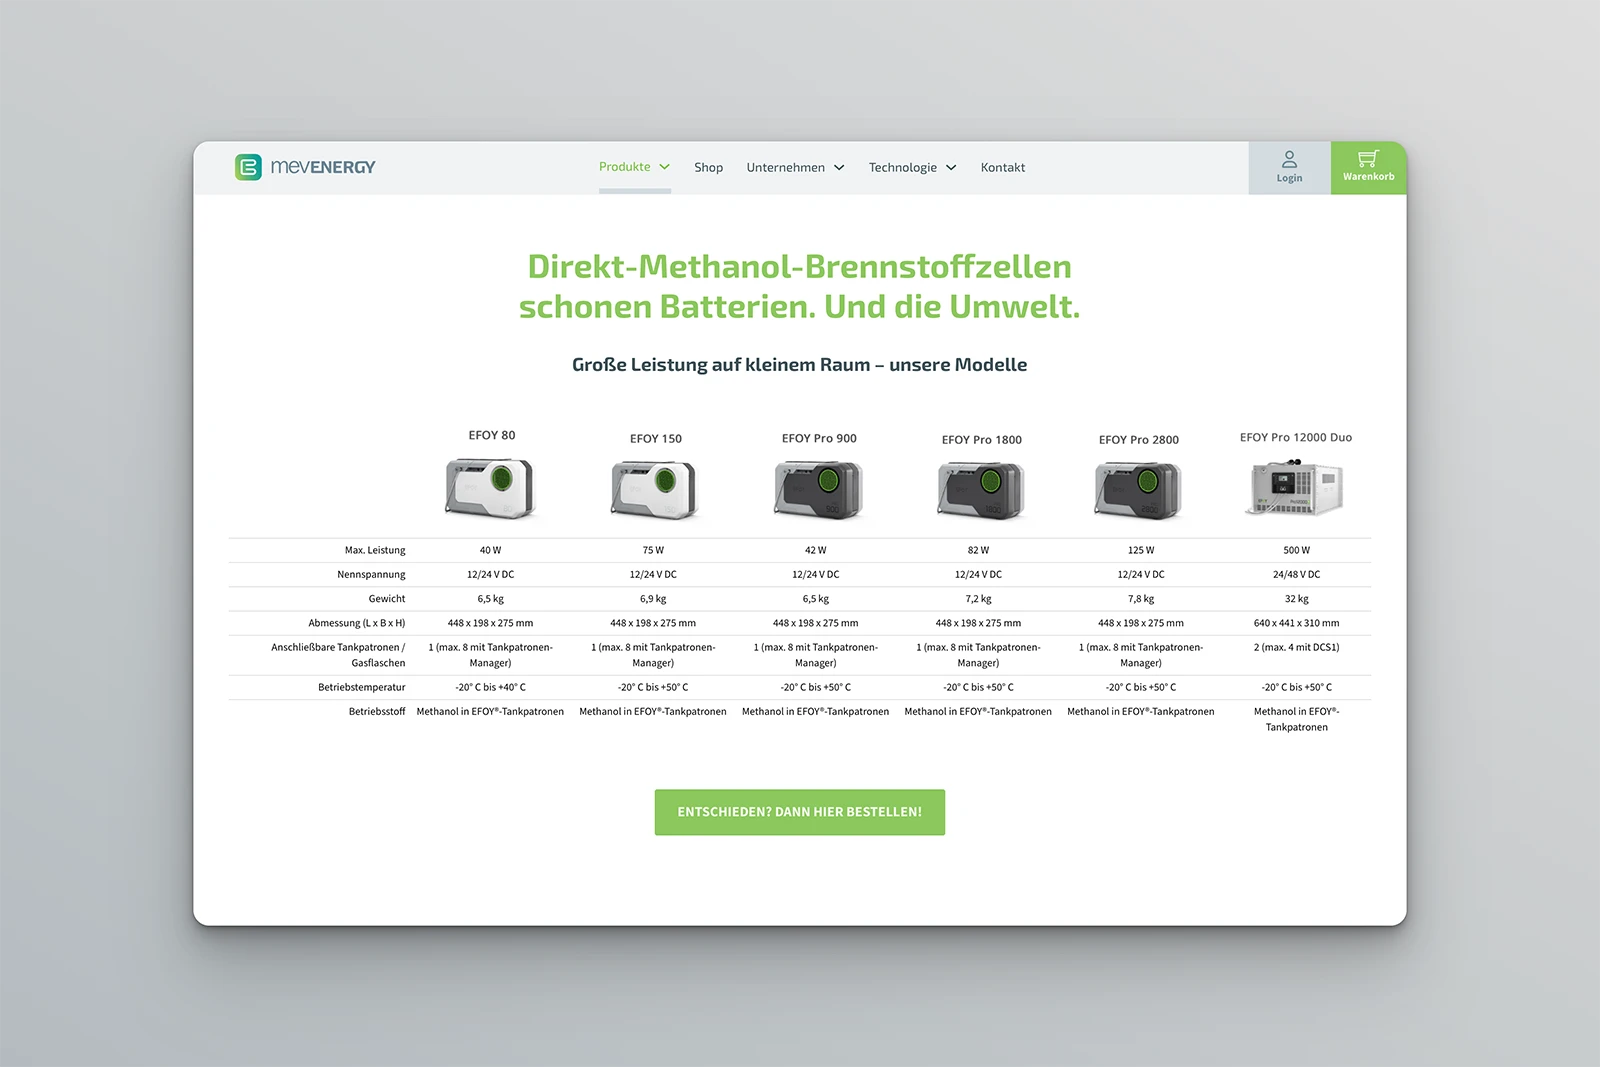Click 'Anschließbare Tankpatronen / Gasflaschen' label
Image resolution: width=1600 pixels, height=1067 pixels.
click(338, 655)
